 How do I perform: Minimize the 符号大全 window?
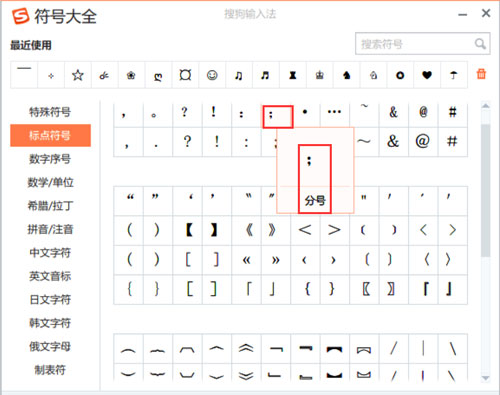pos(462,15)
